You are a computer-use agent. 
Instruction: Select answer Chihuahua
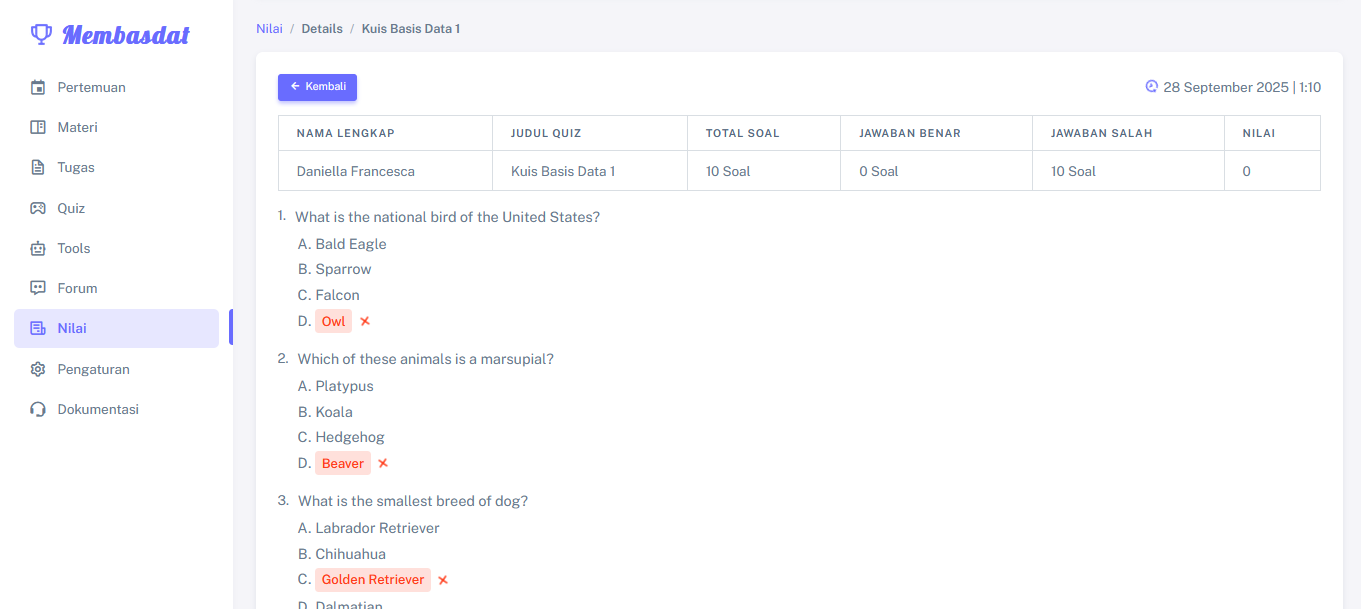point(350,554)
